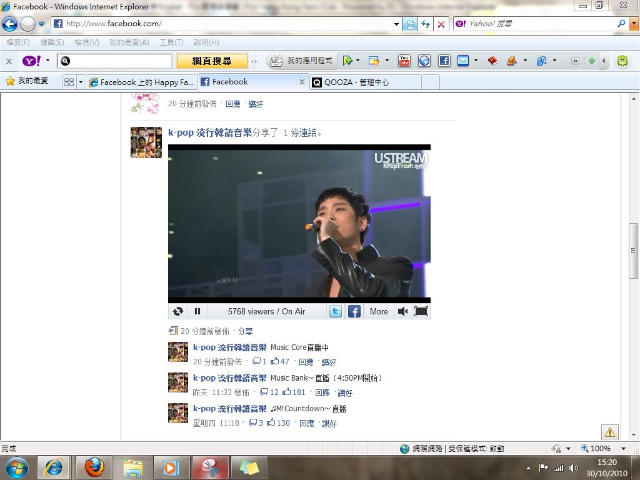This screenshot has width=640, height=480.
Task: Open the 說明(H) menu
Action: 206,42
